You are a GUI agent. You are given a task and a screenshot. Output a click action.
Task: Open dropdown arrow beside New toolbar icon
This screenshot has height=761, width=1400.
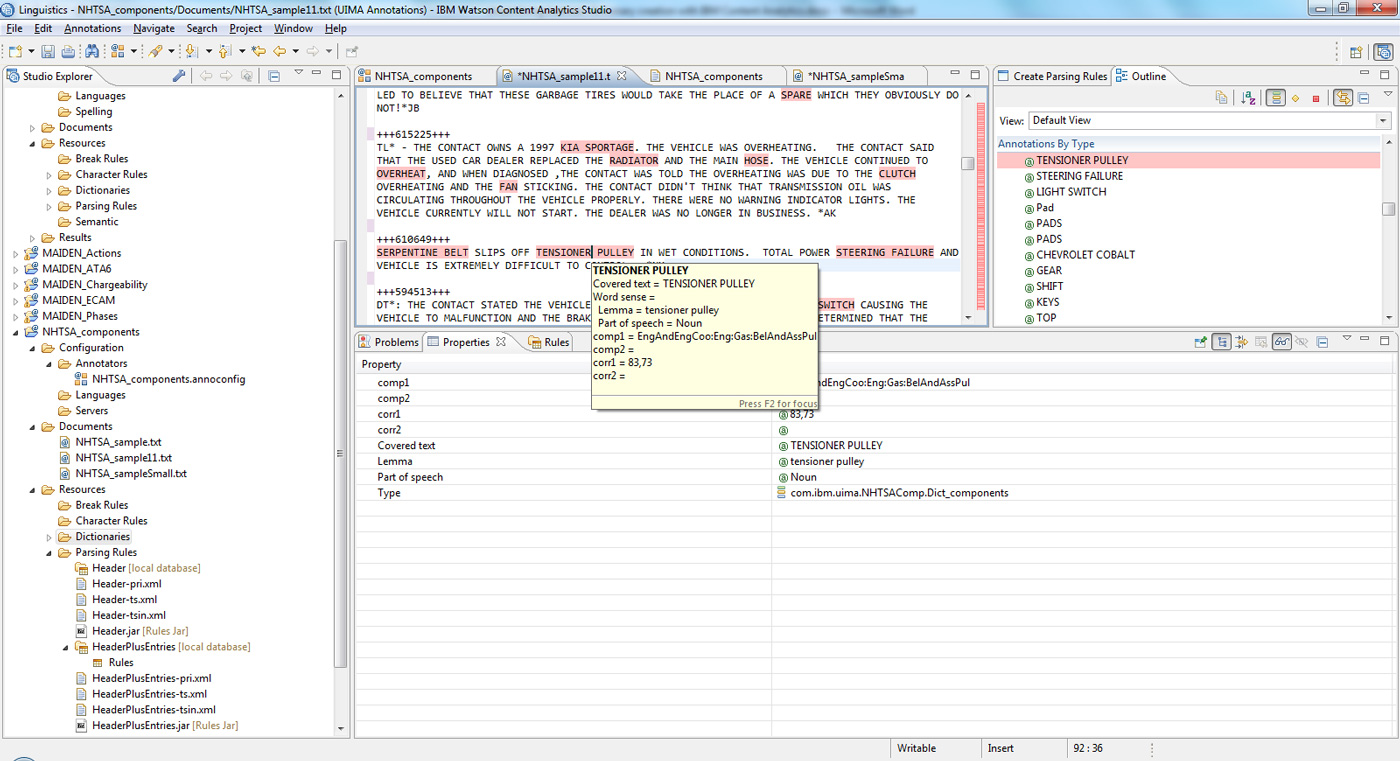[32, 51]
